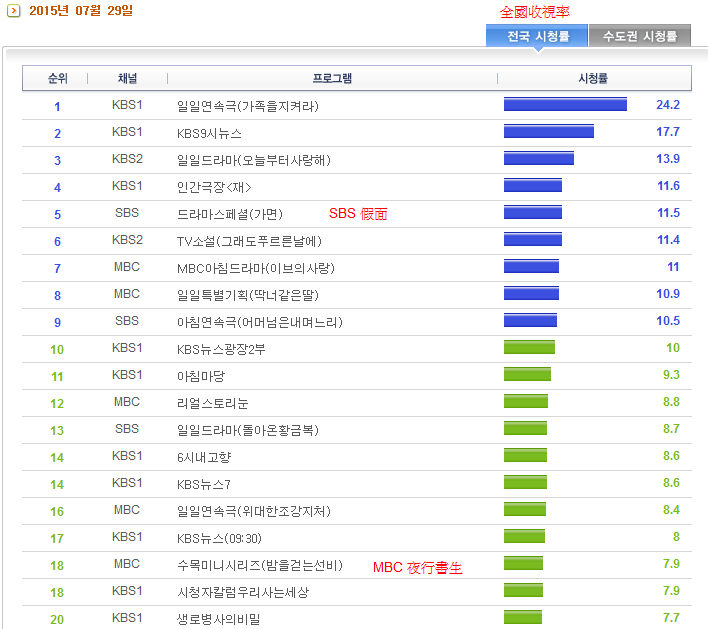The width and height of the screenshot is (708, 629).
Task: Click the 8.7 rating value
Action: click(x=671, y=429)
